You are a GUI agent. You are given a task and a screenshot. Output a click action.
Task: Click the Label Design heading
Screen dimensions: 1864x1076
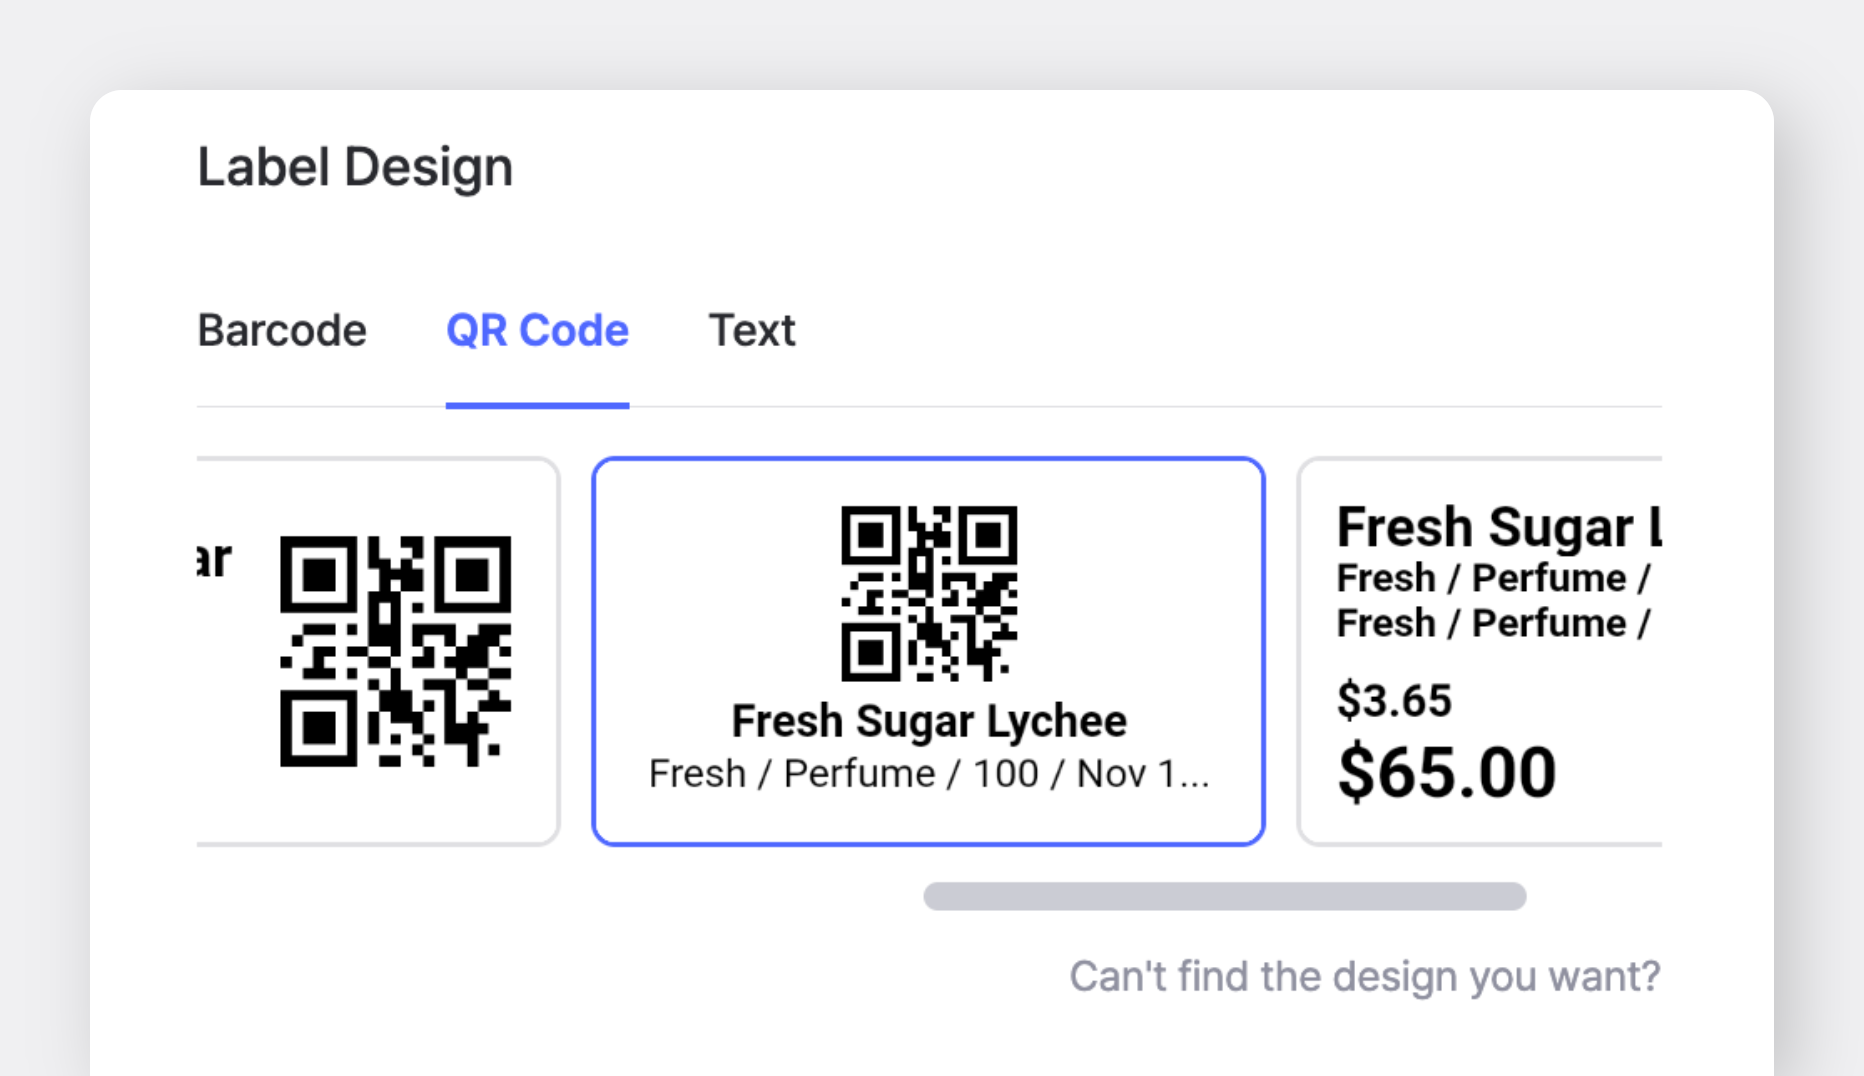(355, 165)
